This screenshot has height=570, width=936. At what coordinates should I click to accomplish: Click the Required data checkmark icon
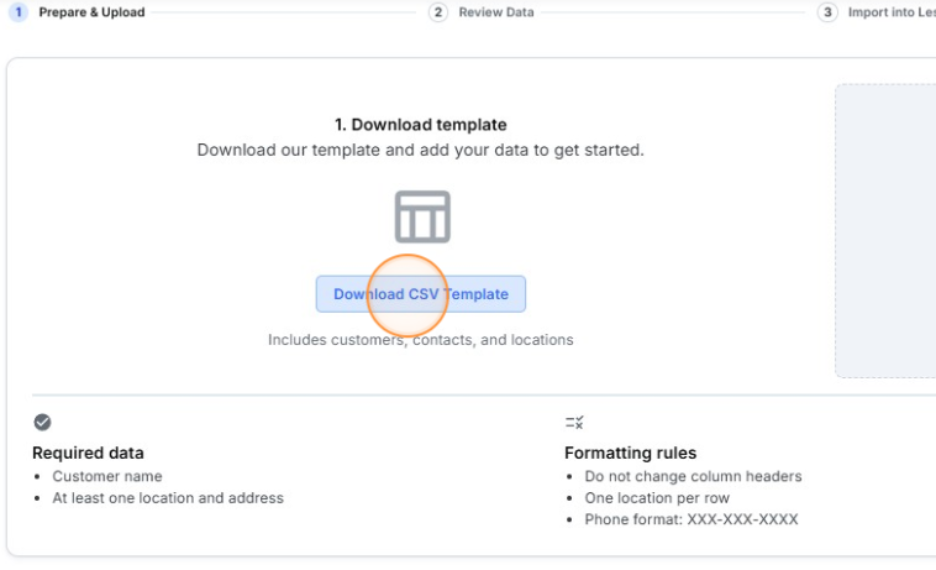tap(42, 422)
